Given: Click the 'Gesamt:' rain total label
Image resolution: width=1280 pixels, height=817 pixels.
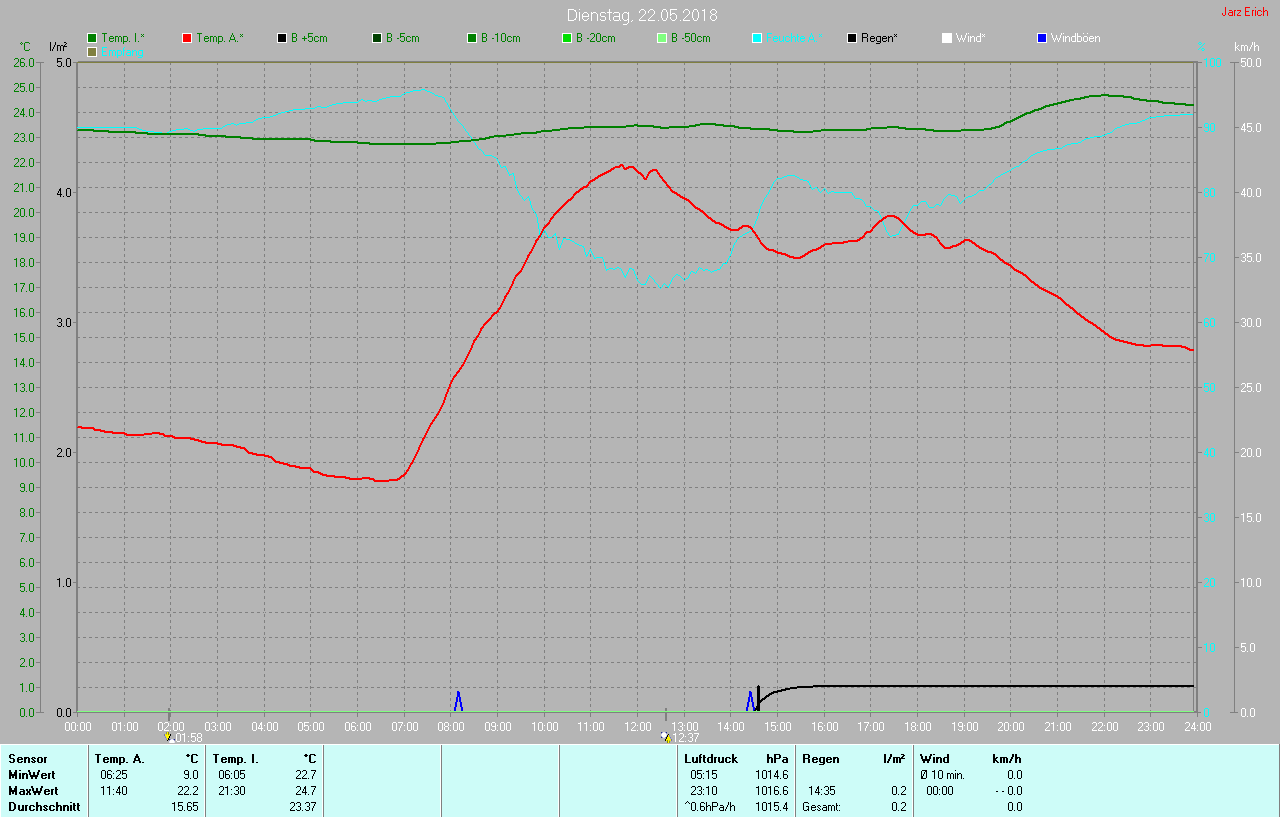Looking at the screenshot, I should pyautogui.click(x=821, y=807).
